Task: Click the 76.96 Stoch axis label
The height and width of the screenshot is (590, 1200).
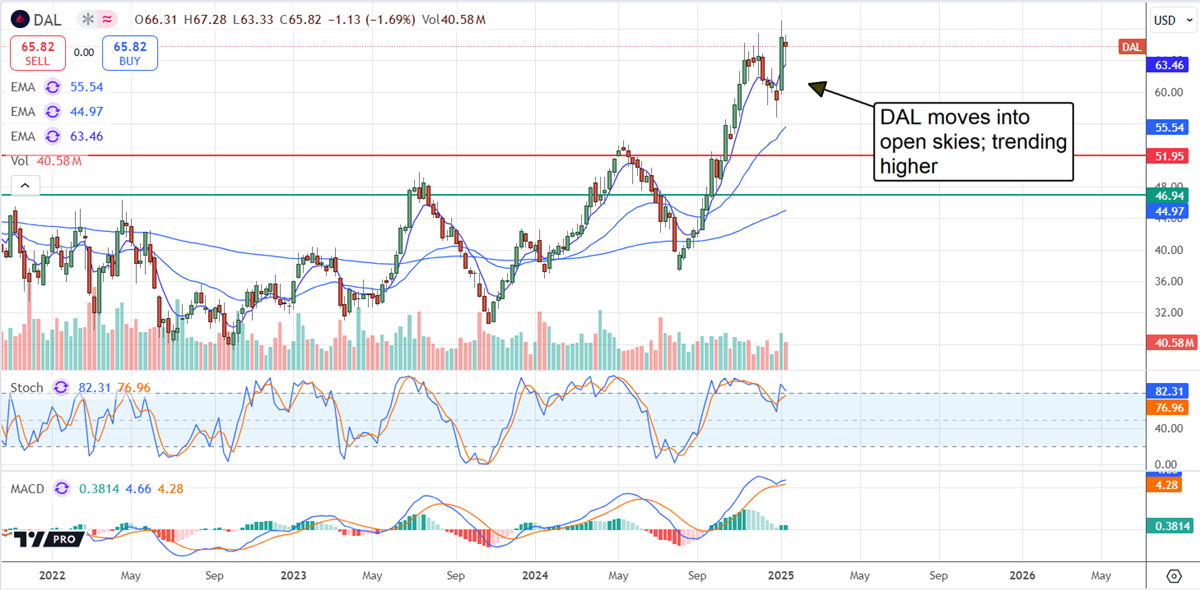Action: [x=1170, y=408]
